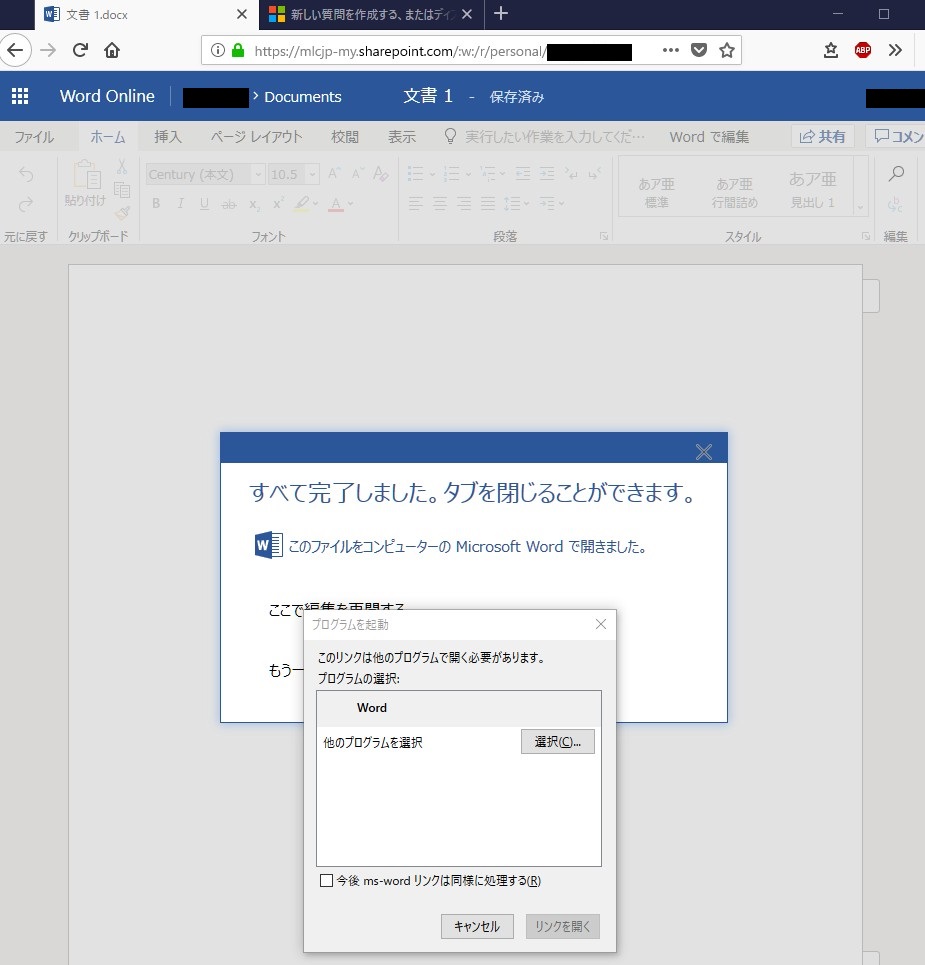Viewport: 925px width, 965px height.
Task: Click the font color A icon
Action: (335, 204)
